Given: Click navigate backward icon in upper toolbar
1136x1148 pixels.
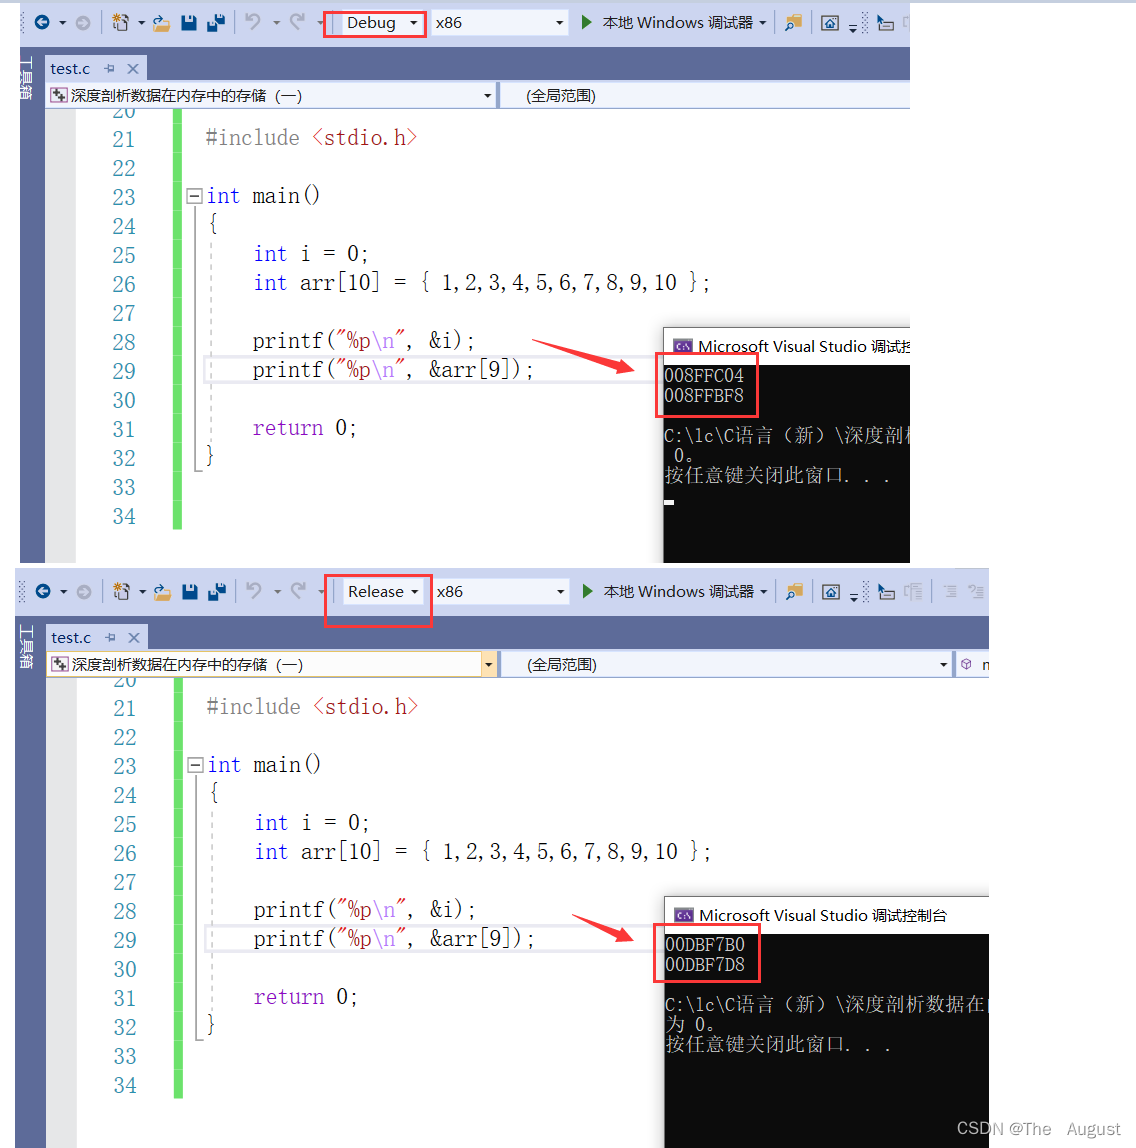Looking at the screenshot, I should click(x=42, y=23).
